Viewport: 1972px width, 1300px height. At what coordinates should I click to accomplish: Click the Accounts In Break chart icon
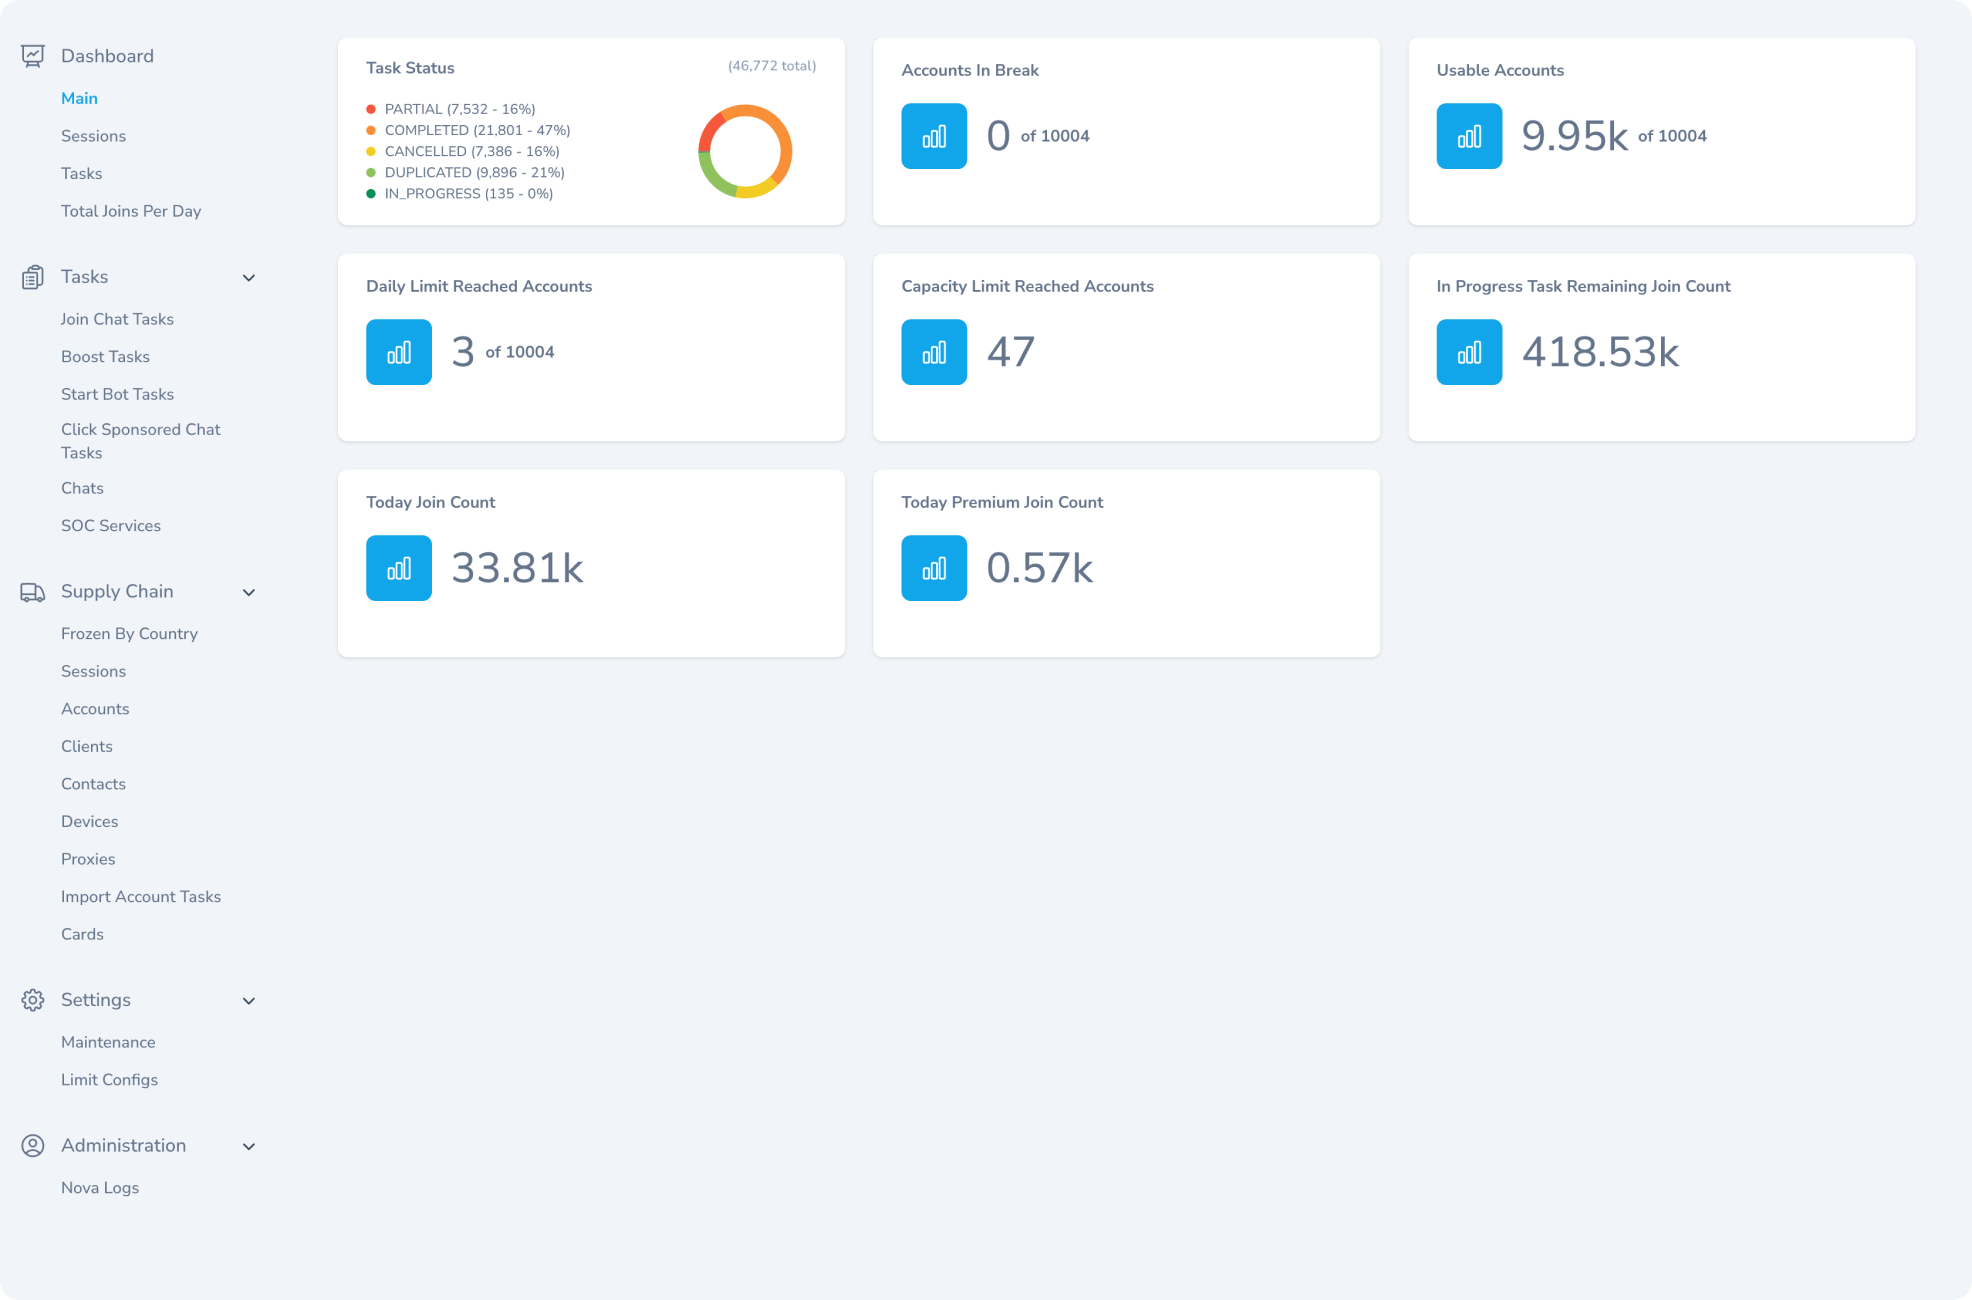(x=934, y=136)
